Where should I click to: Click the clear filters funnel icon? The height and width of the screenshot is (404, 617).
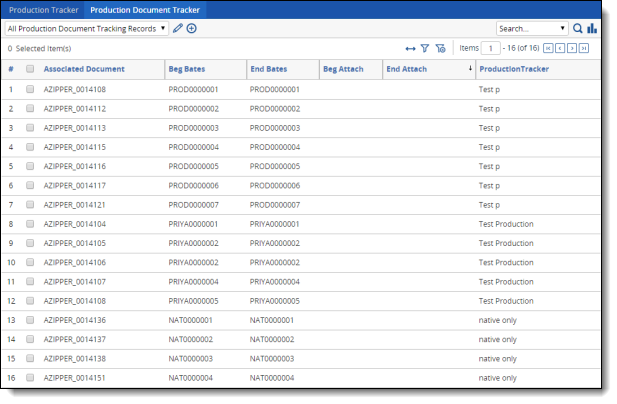[440, 48]
